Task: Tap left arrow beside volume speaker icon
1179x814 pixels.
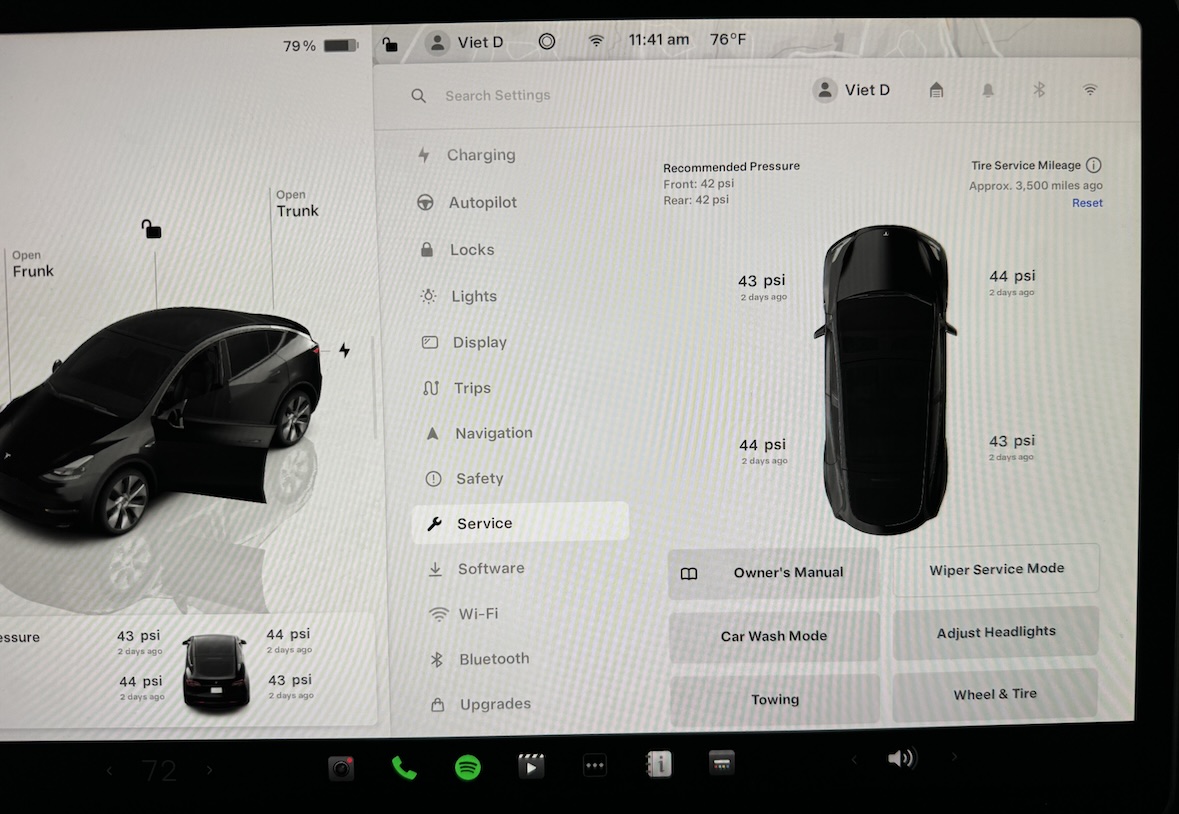Action: pos(854,760)
